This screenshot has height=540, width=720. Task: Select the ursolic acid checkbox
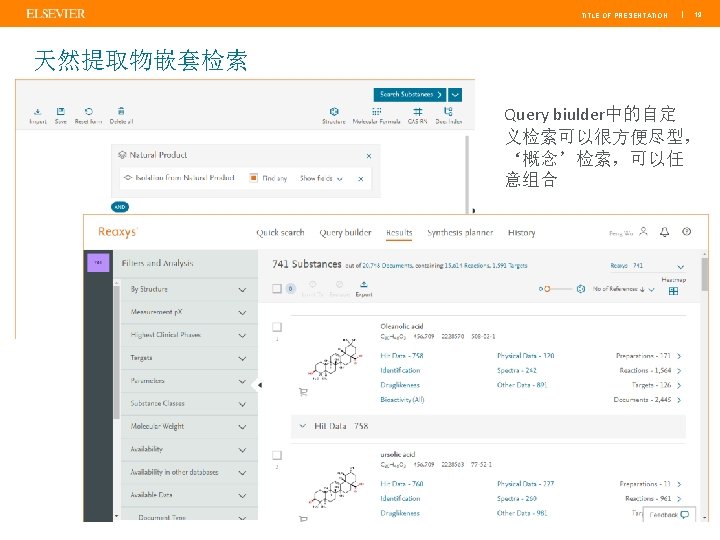(277, 455)
